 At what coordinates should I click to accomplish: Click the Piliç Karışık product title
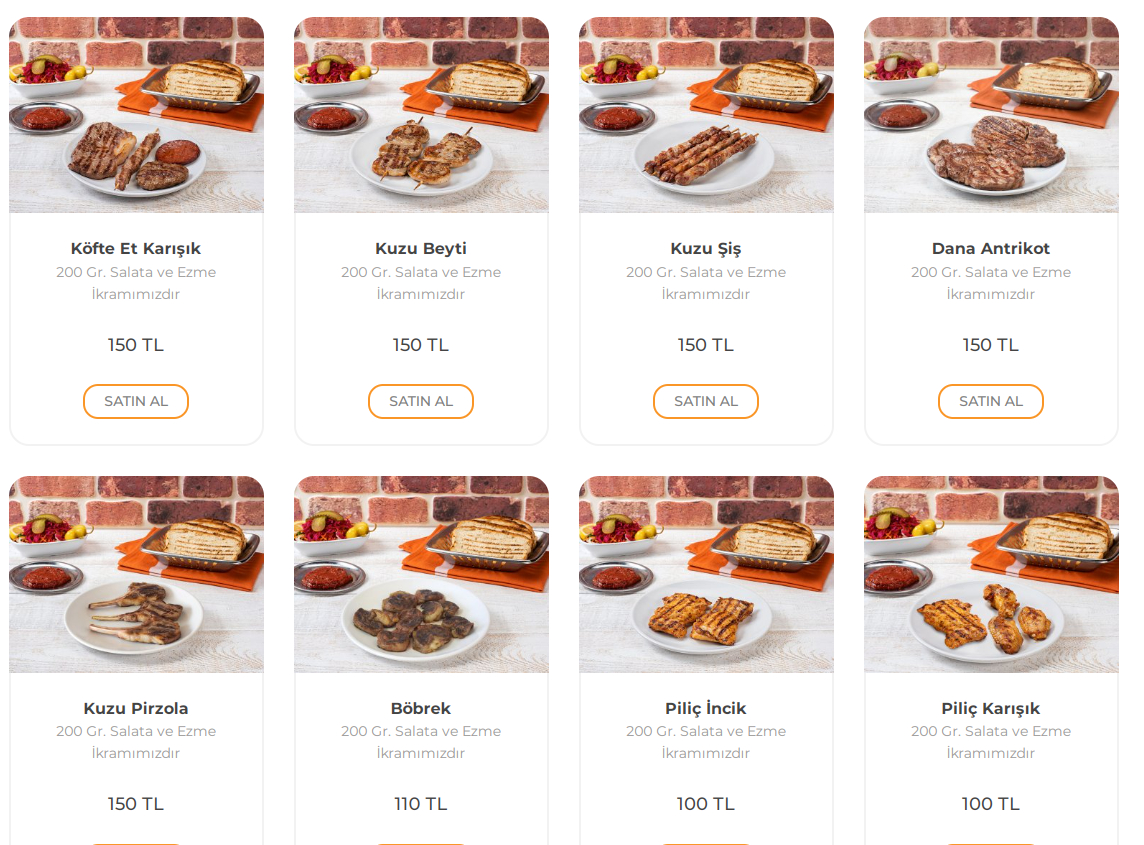click(x=991, y=709)
